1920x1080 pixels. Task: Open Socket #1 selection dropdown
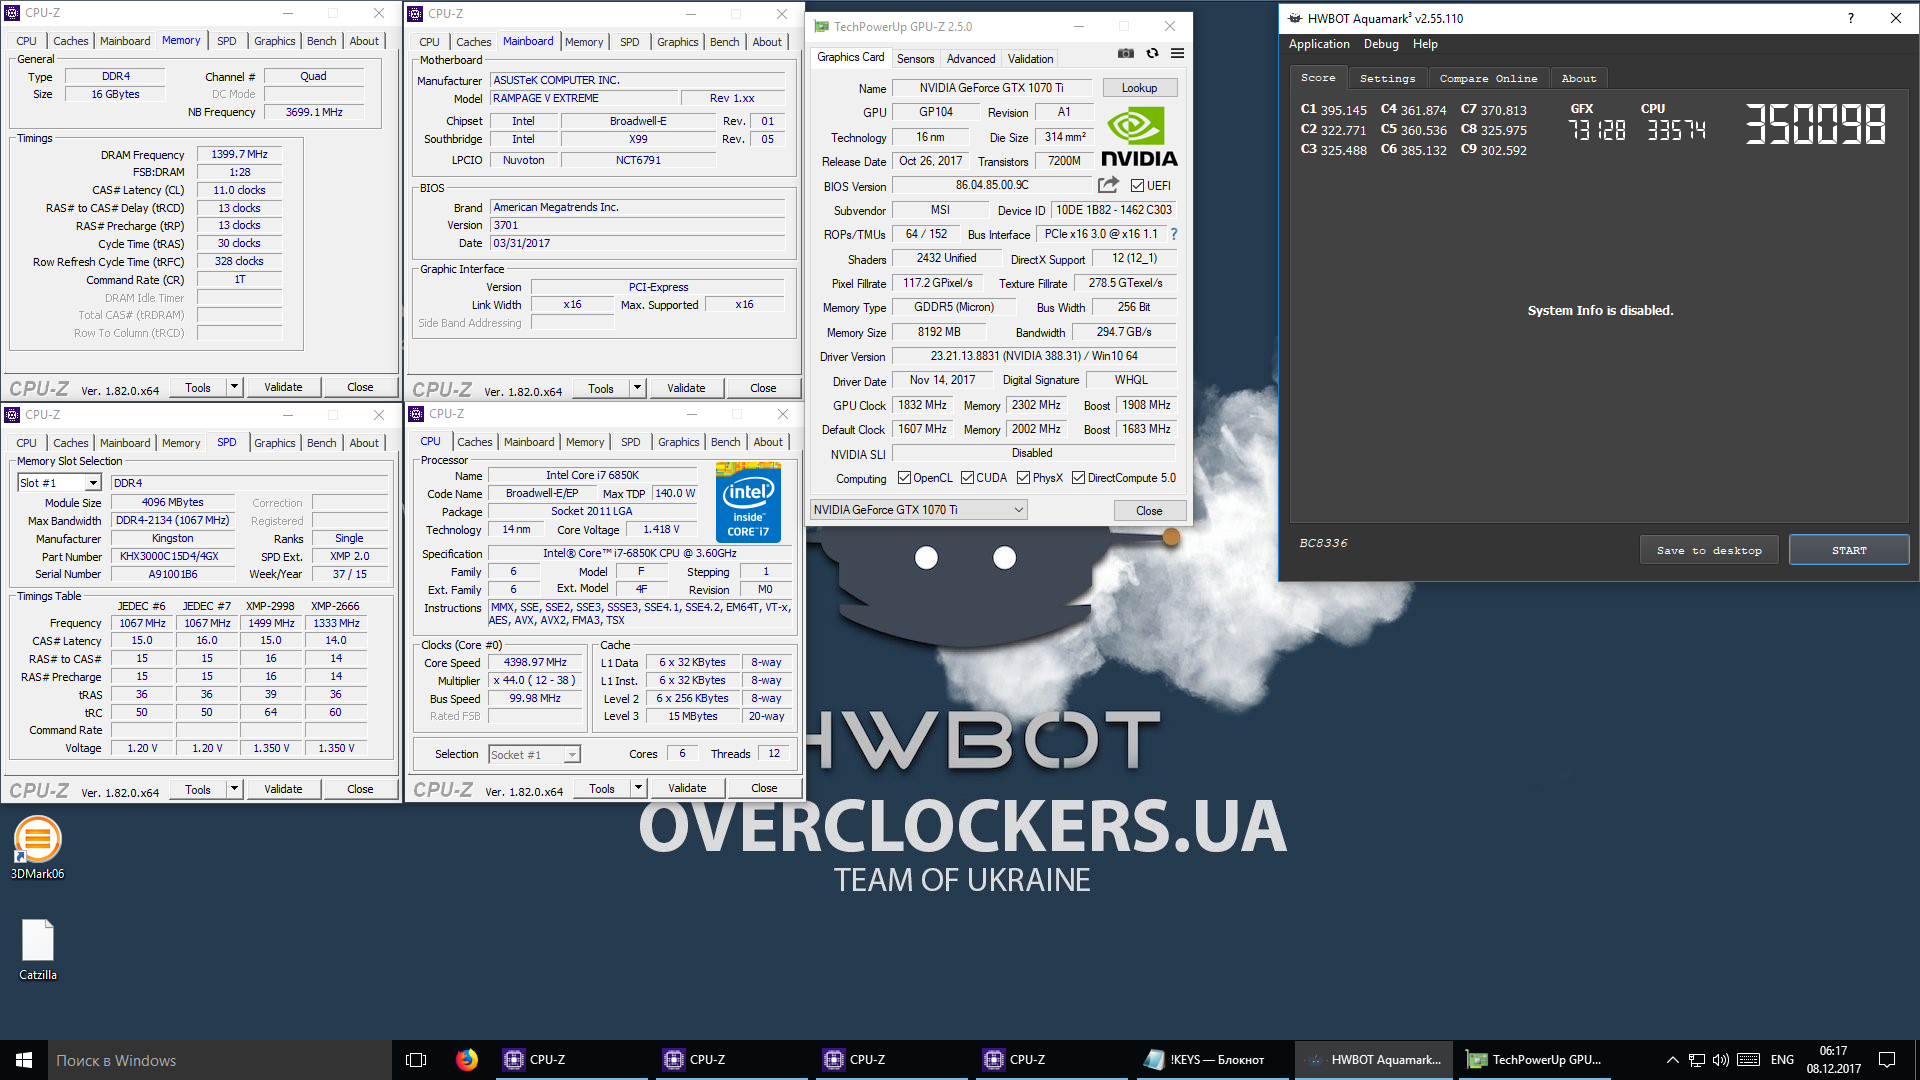pos(572,755)
